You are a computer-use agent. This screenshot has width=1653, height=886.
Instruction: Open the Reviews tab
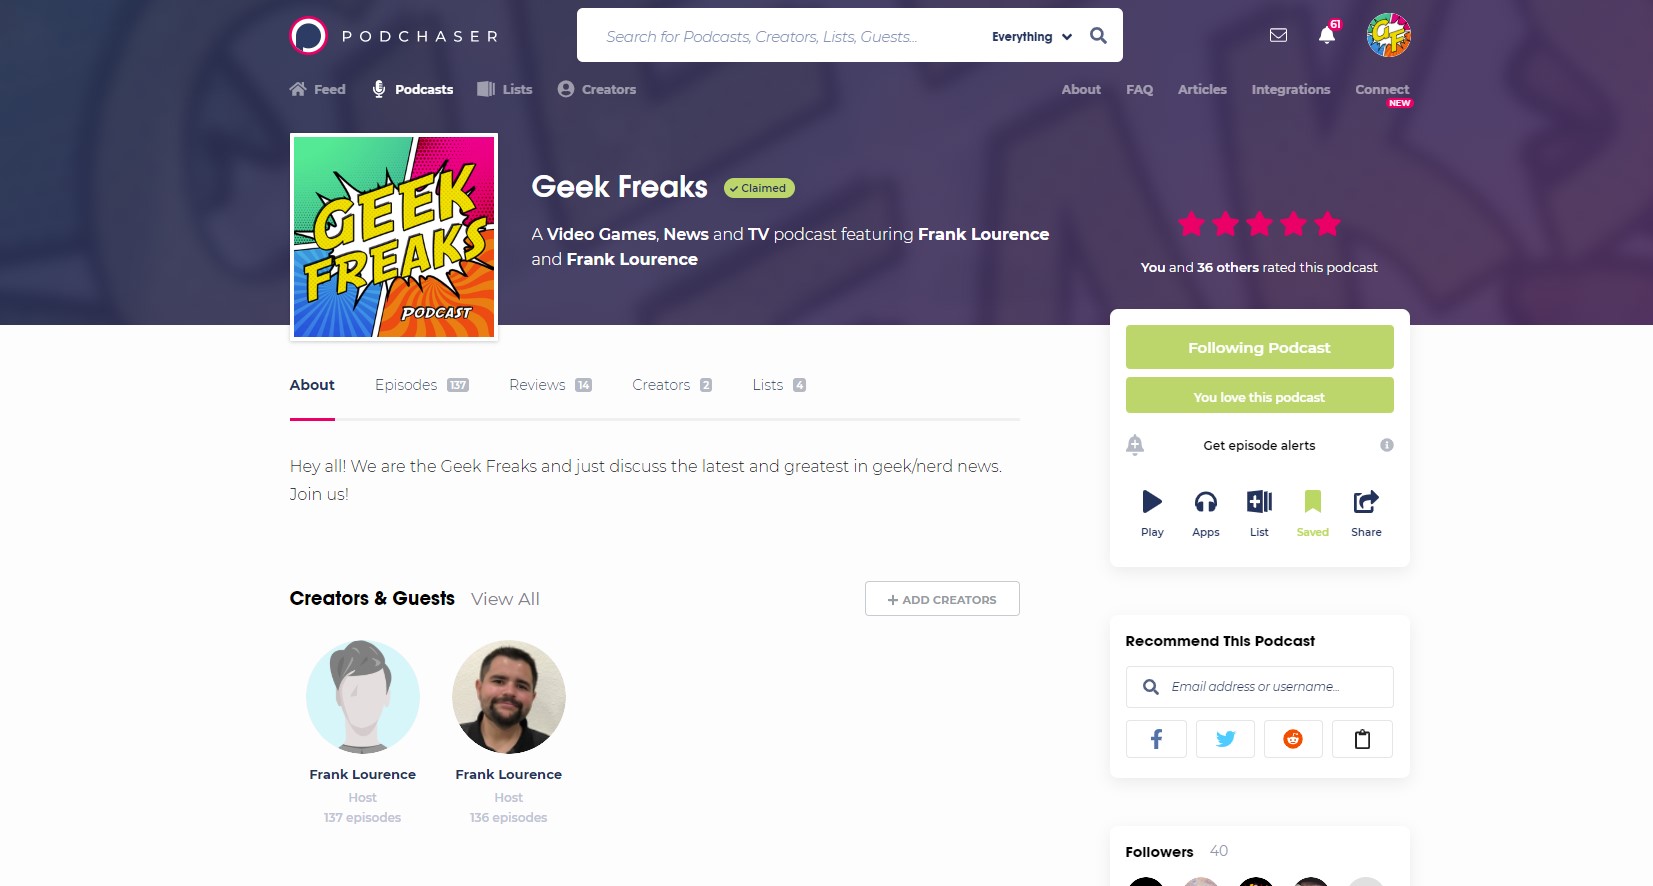550,385
